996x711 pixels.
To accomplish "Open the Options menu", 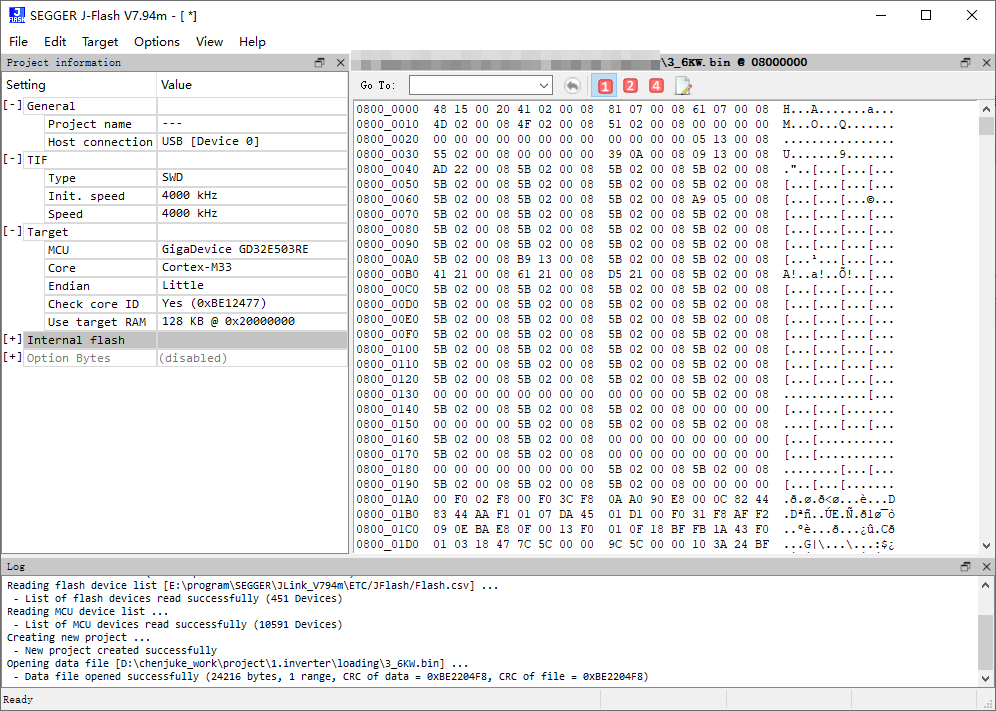I will pos(156,42).
